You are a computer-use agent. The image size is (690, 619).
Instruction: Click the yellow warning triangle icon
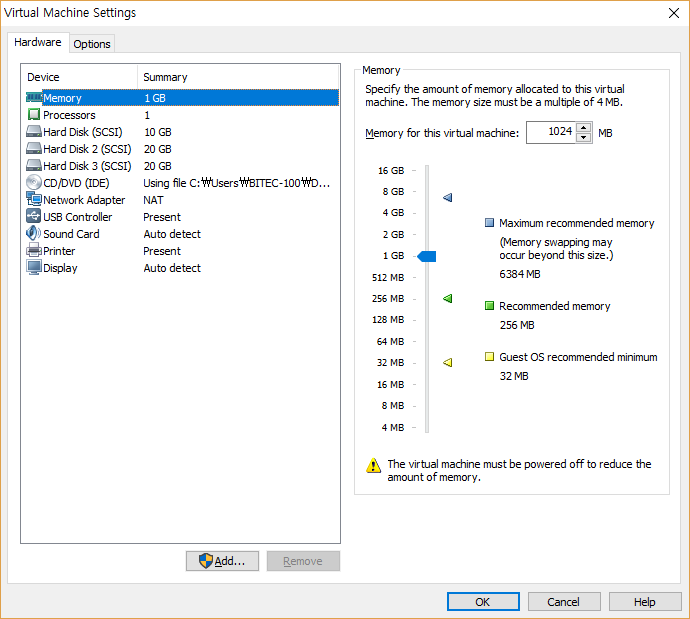click(x=374, y=465)
